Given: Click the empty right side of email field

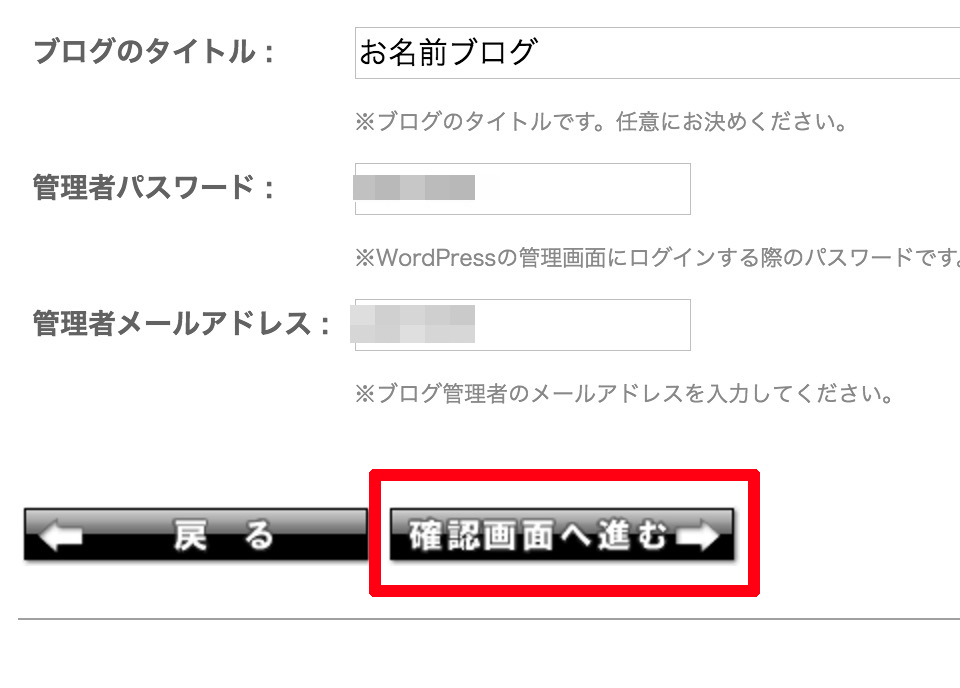Looking at the screenshot, I should 582,325.
